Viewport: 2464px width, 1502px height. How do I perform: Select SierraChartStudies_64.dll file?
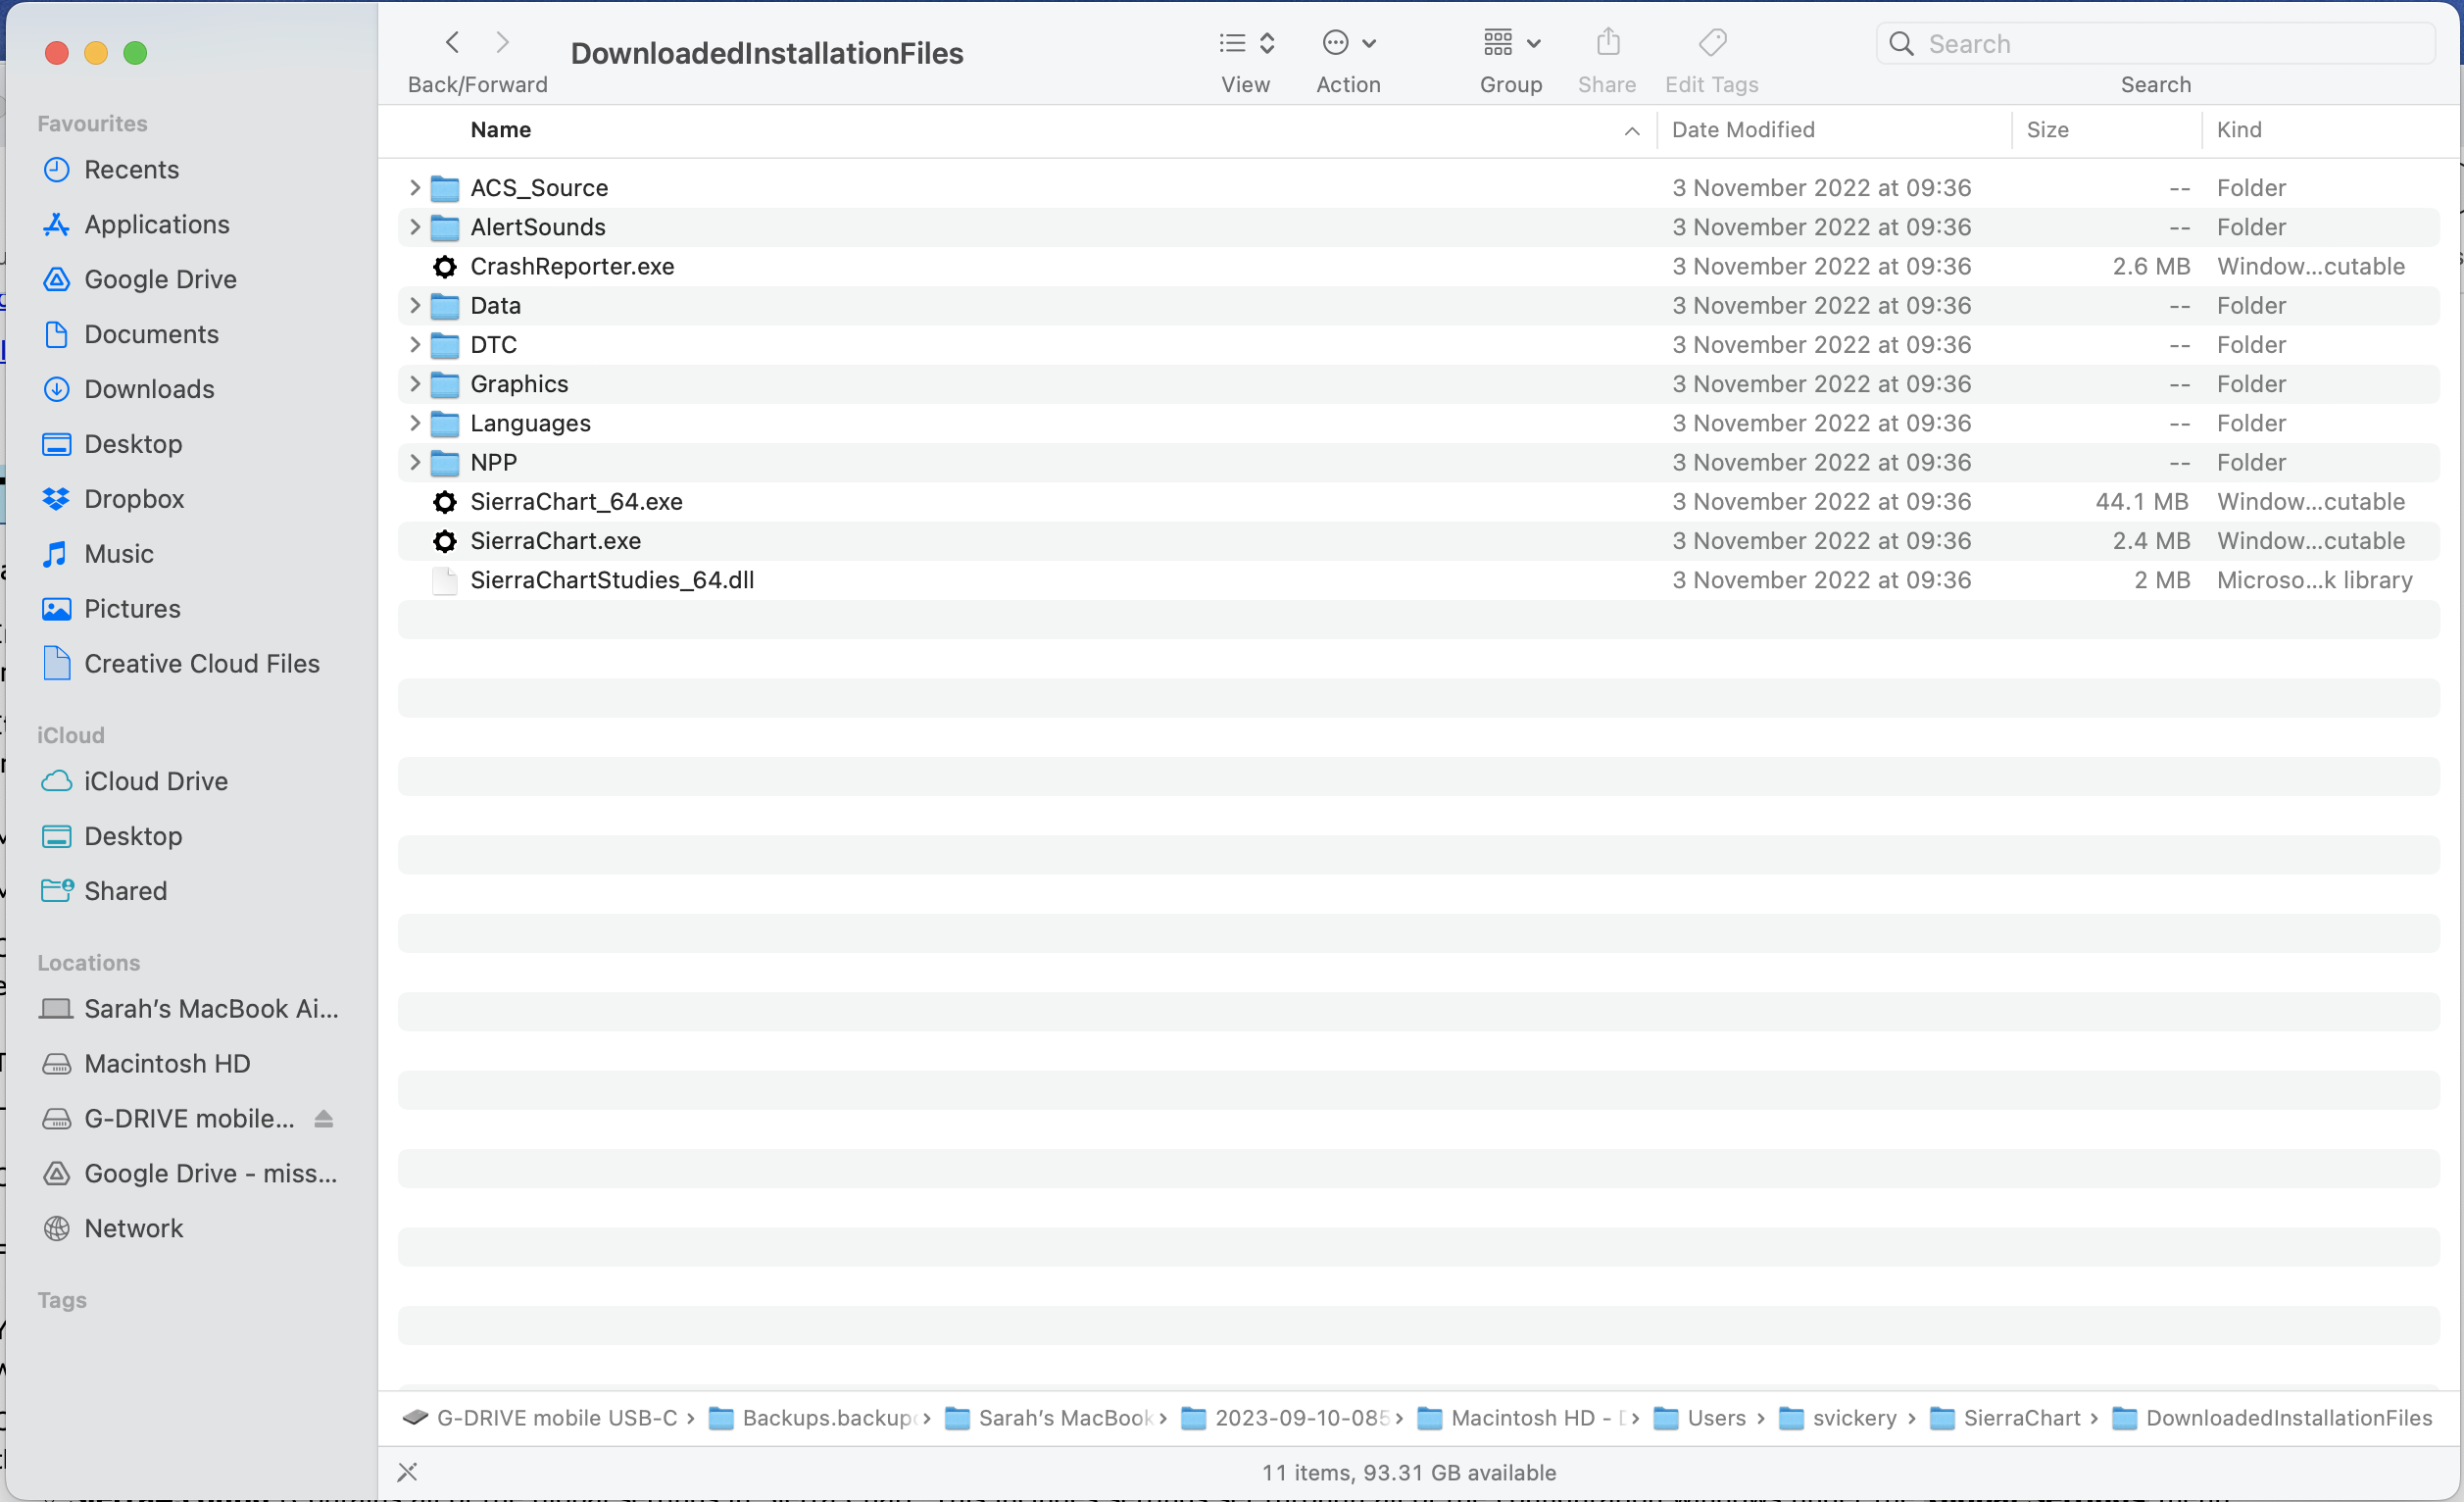[x=612, y=580]
